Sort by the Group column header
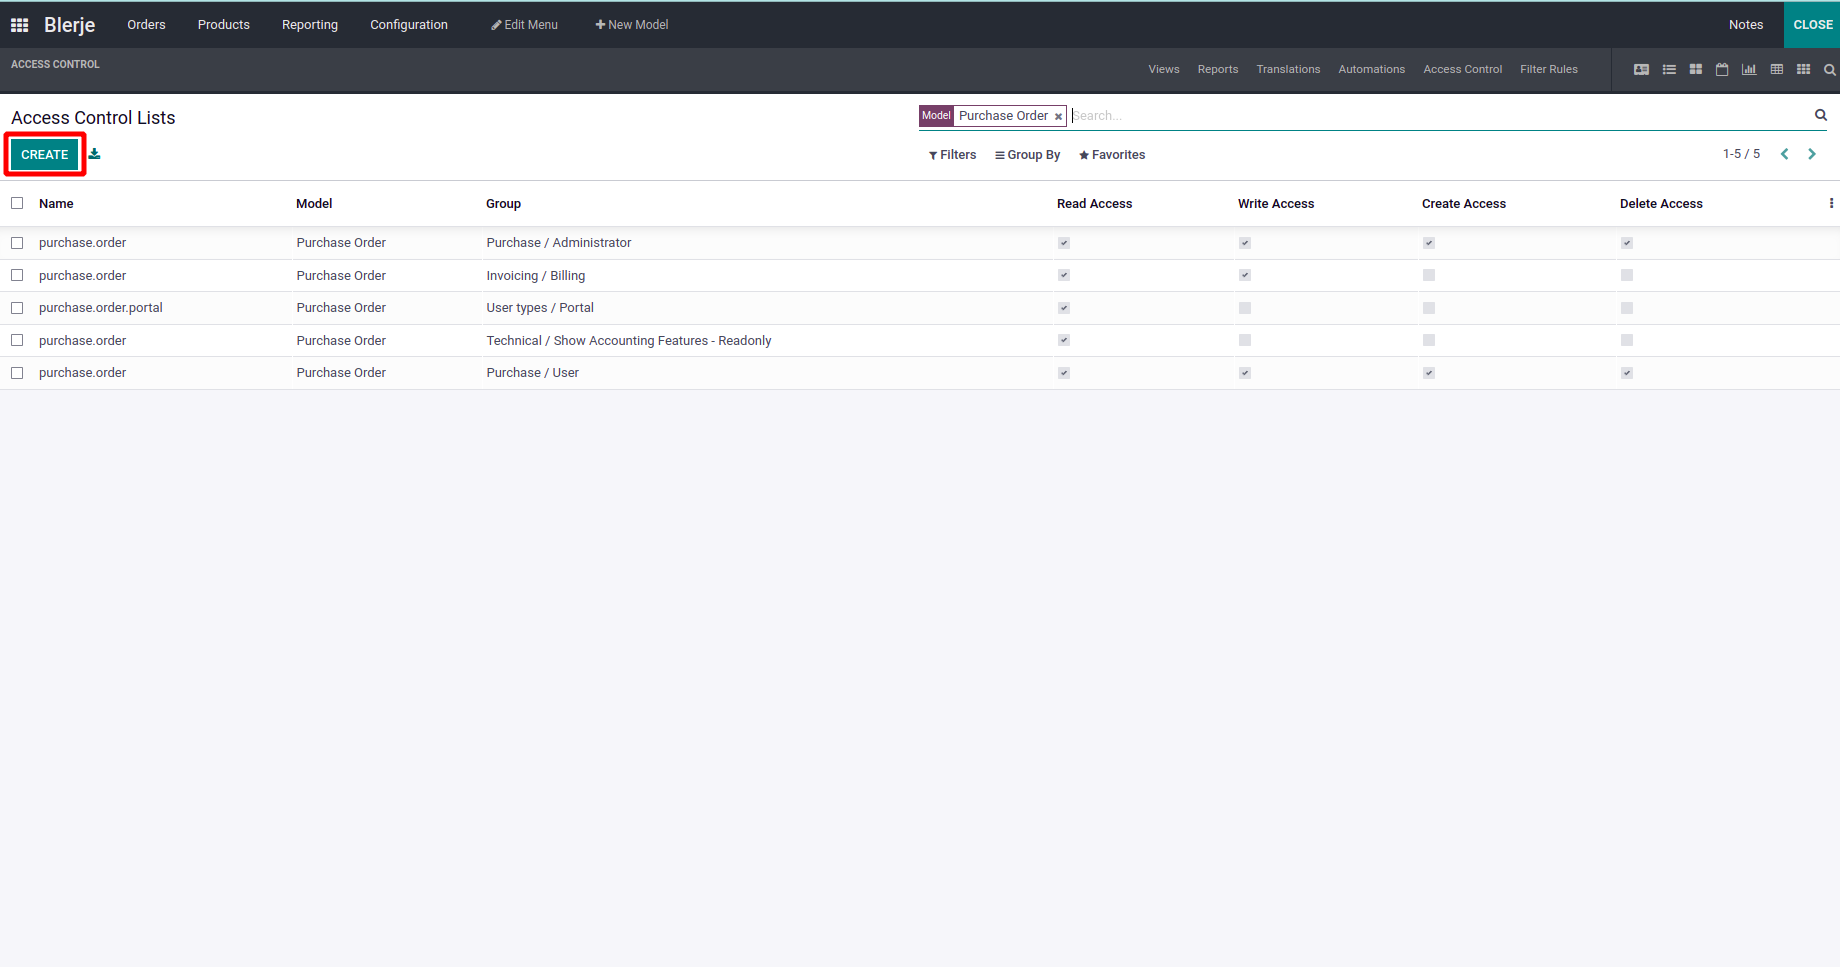Viewport: 1840px width, 967px height. pos(503,204)
